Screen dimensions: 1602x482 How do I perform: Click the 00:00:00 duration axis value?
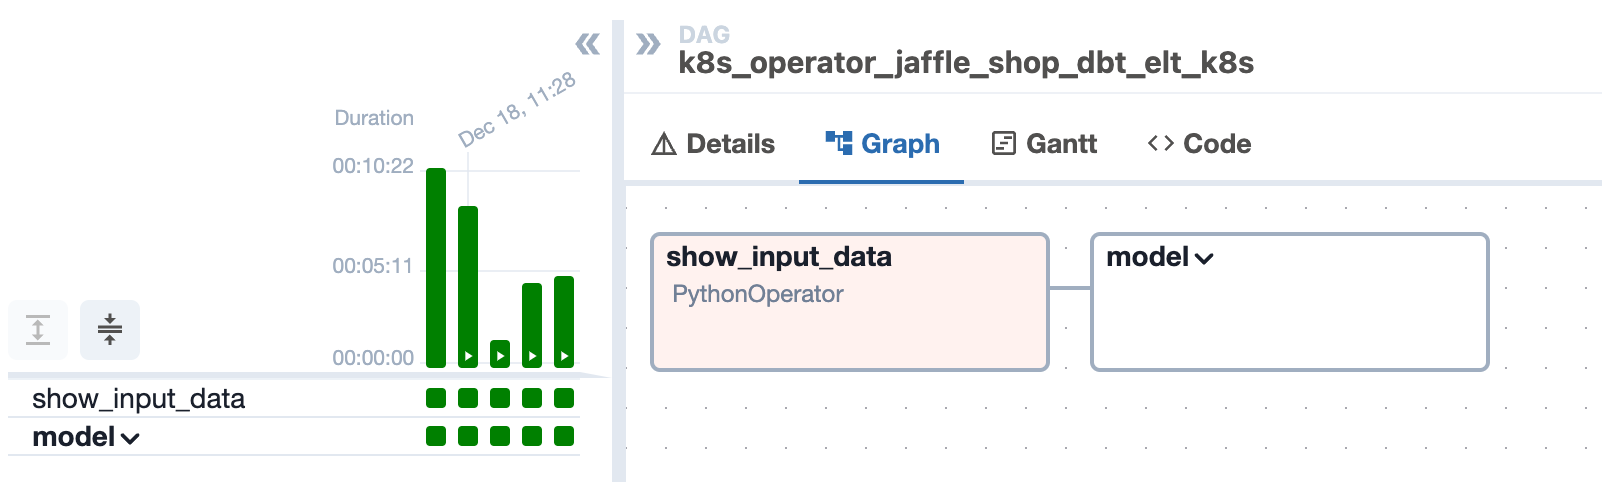[373, 358]
